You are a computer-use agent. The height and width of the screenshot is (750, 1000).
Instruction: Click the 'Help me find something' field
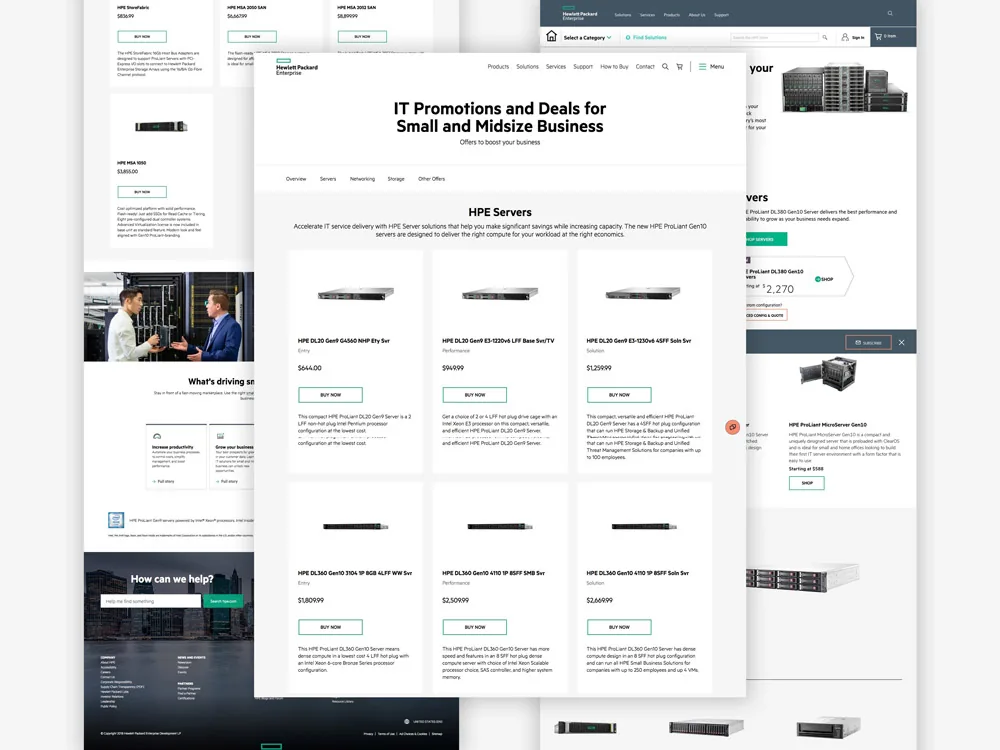151,601
